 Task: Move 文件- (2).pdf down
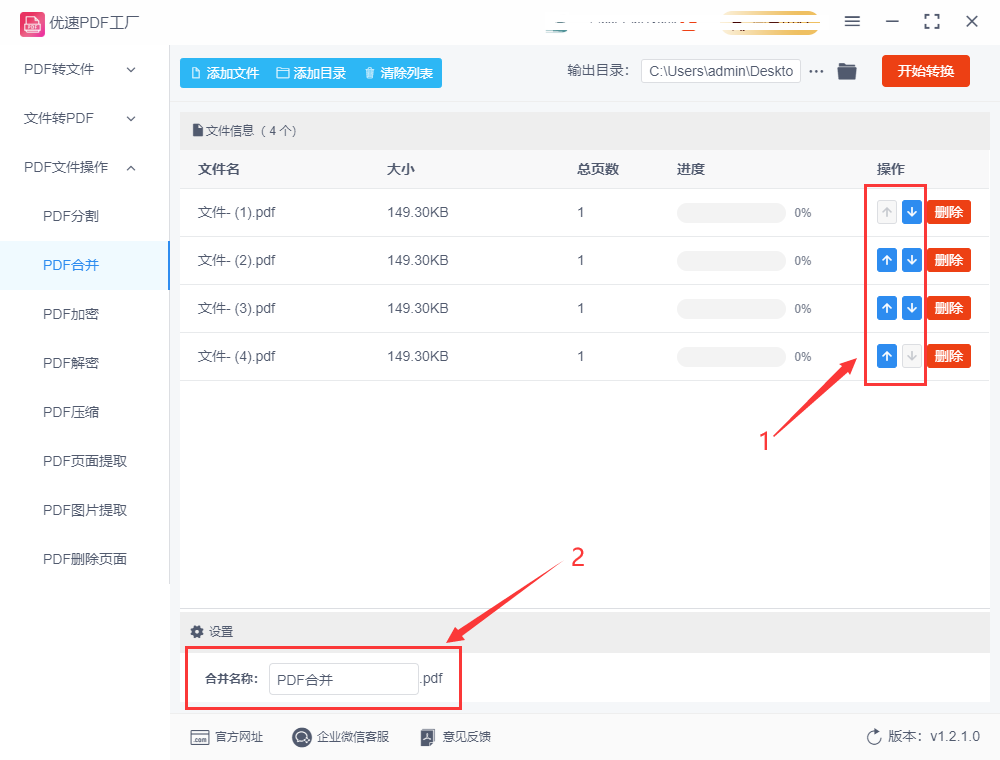coord(912,260)
